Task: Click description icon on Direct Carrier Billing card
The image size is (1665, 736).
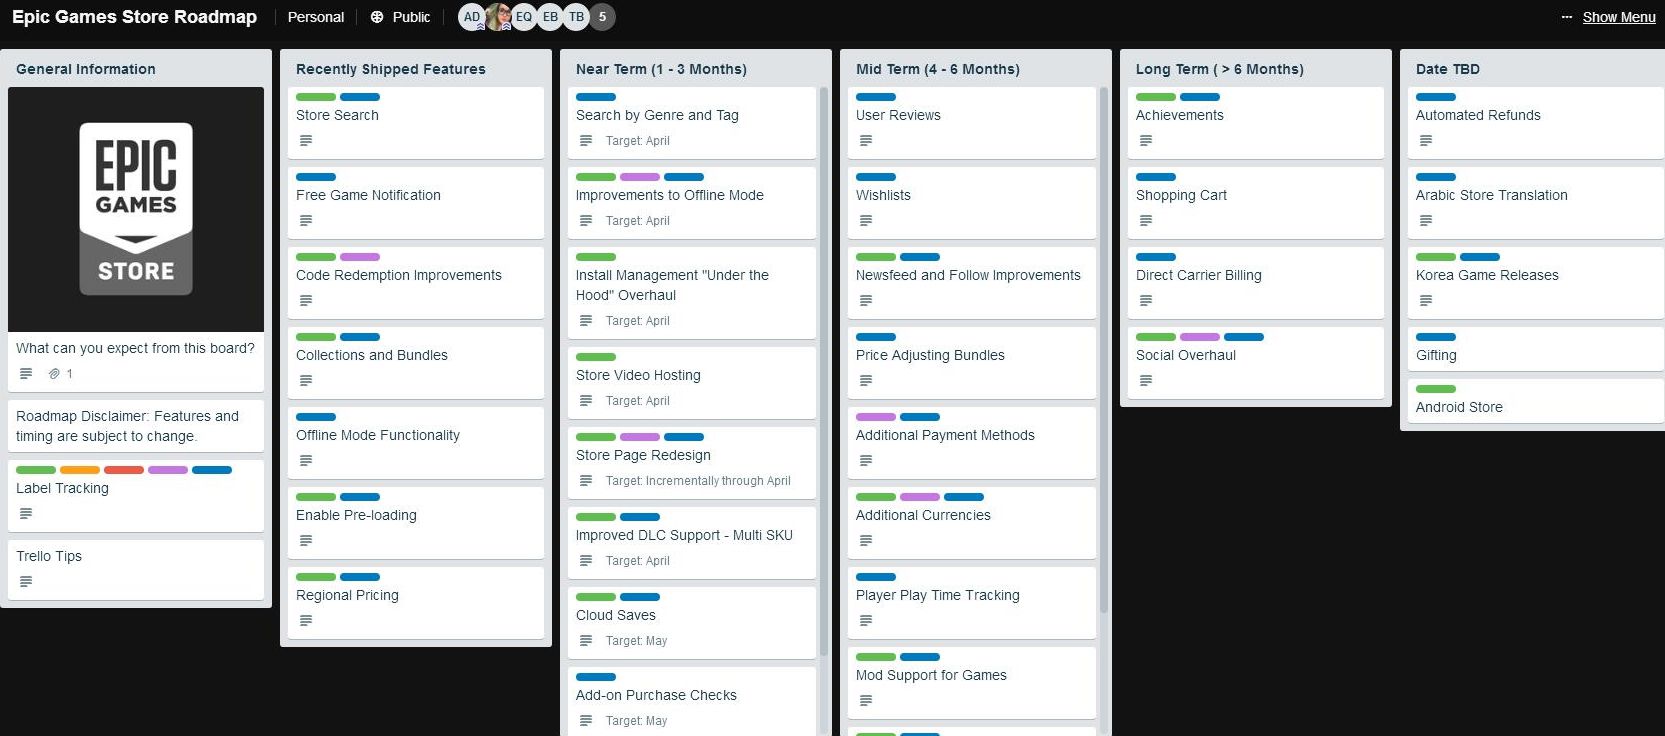Action: (1146, 301)
